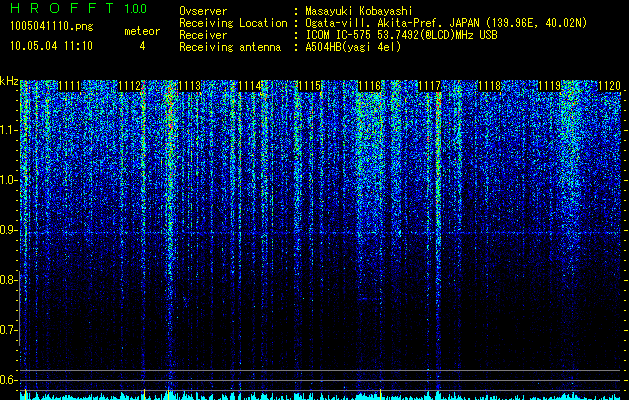The width and height of the screenshot is (629, 400).
Task: Click the 0.9 kHz axis label
Action: point(7,230)
